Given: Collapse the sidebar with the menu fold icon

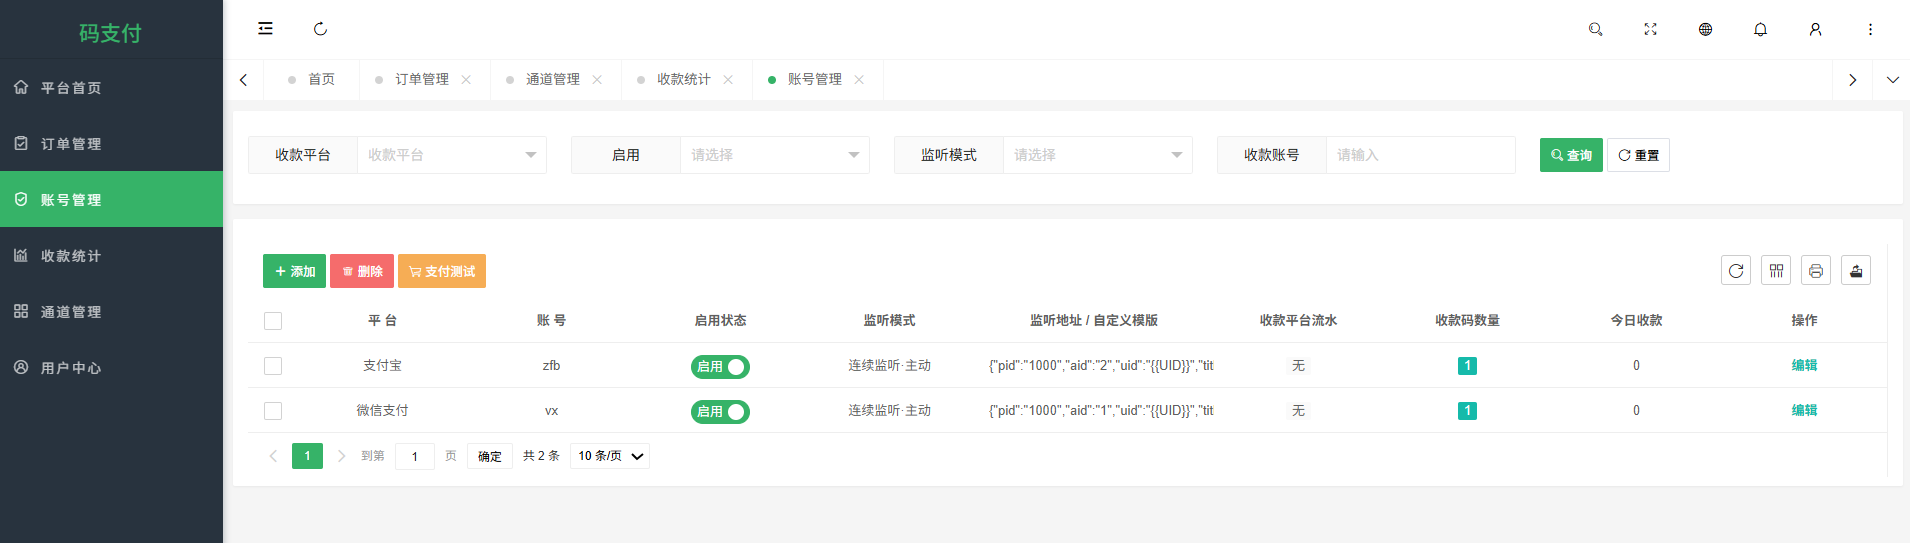Looking at the screenshot, I should pos(265,29).
